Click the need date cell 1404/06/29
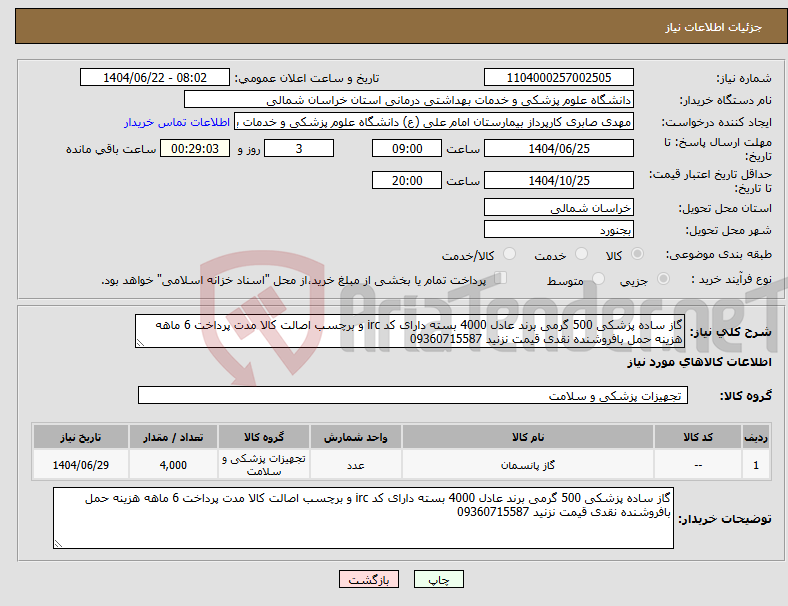The width and height of the screenshot is (788, 606). [x=81, y=465]
